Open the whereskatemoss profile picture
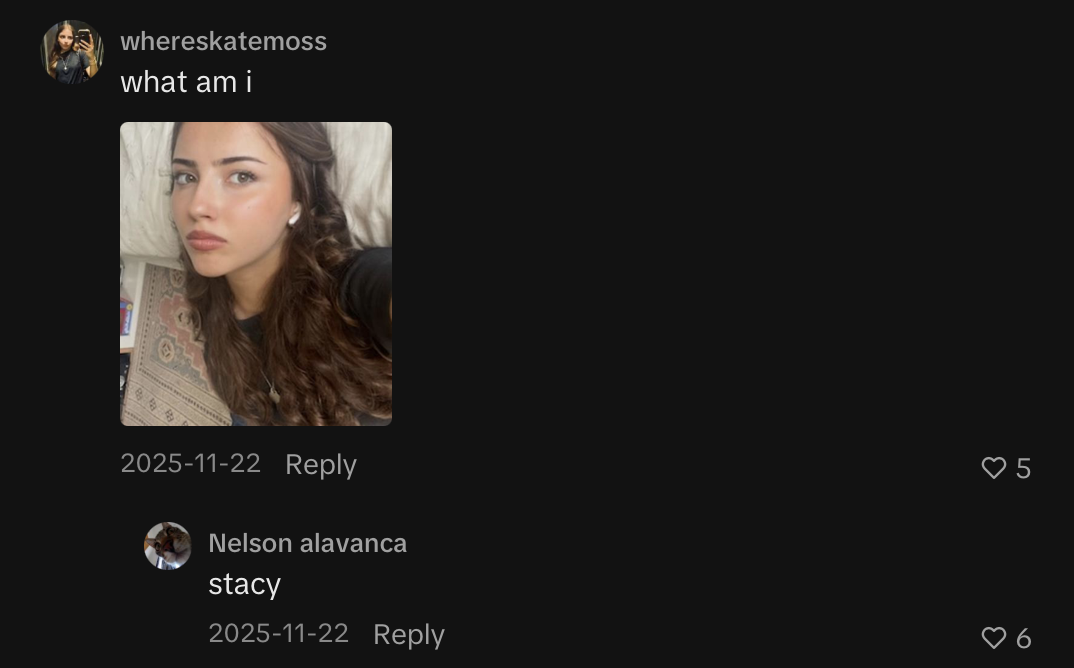1074x668 pixels. pos(72,52)
